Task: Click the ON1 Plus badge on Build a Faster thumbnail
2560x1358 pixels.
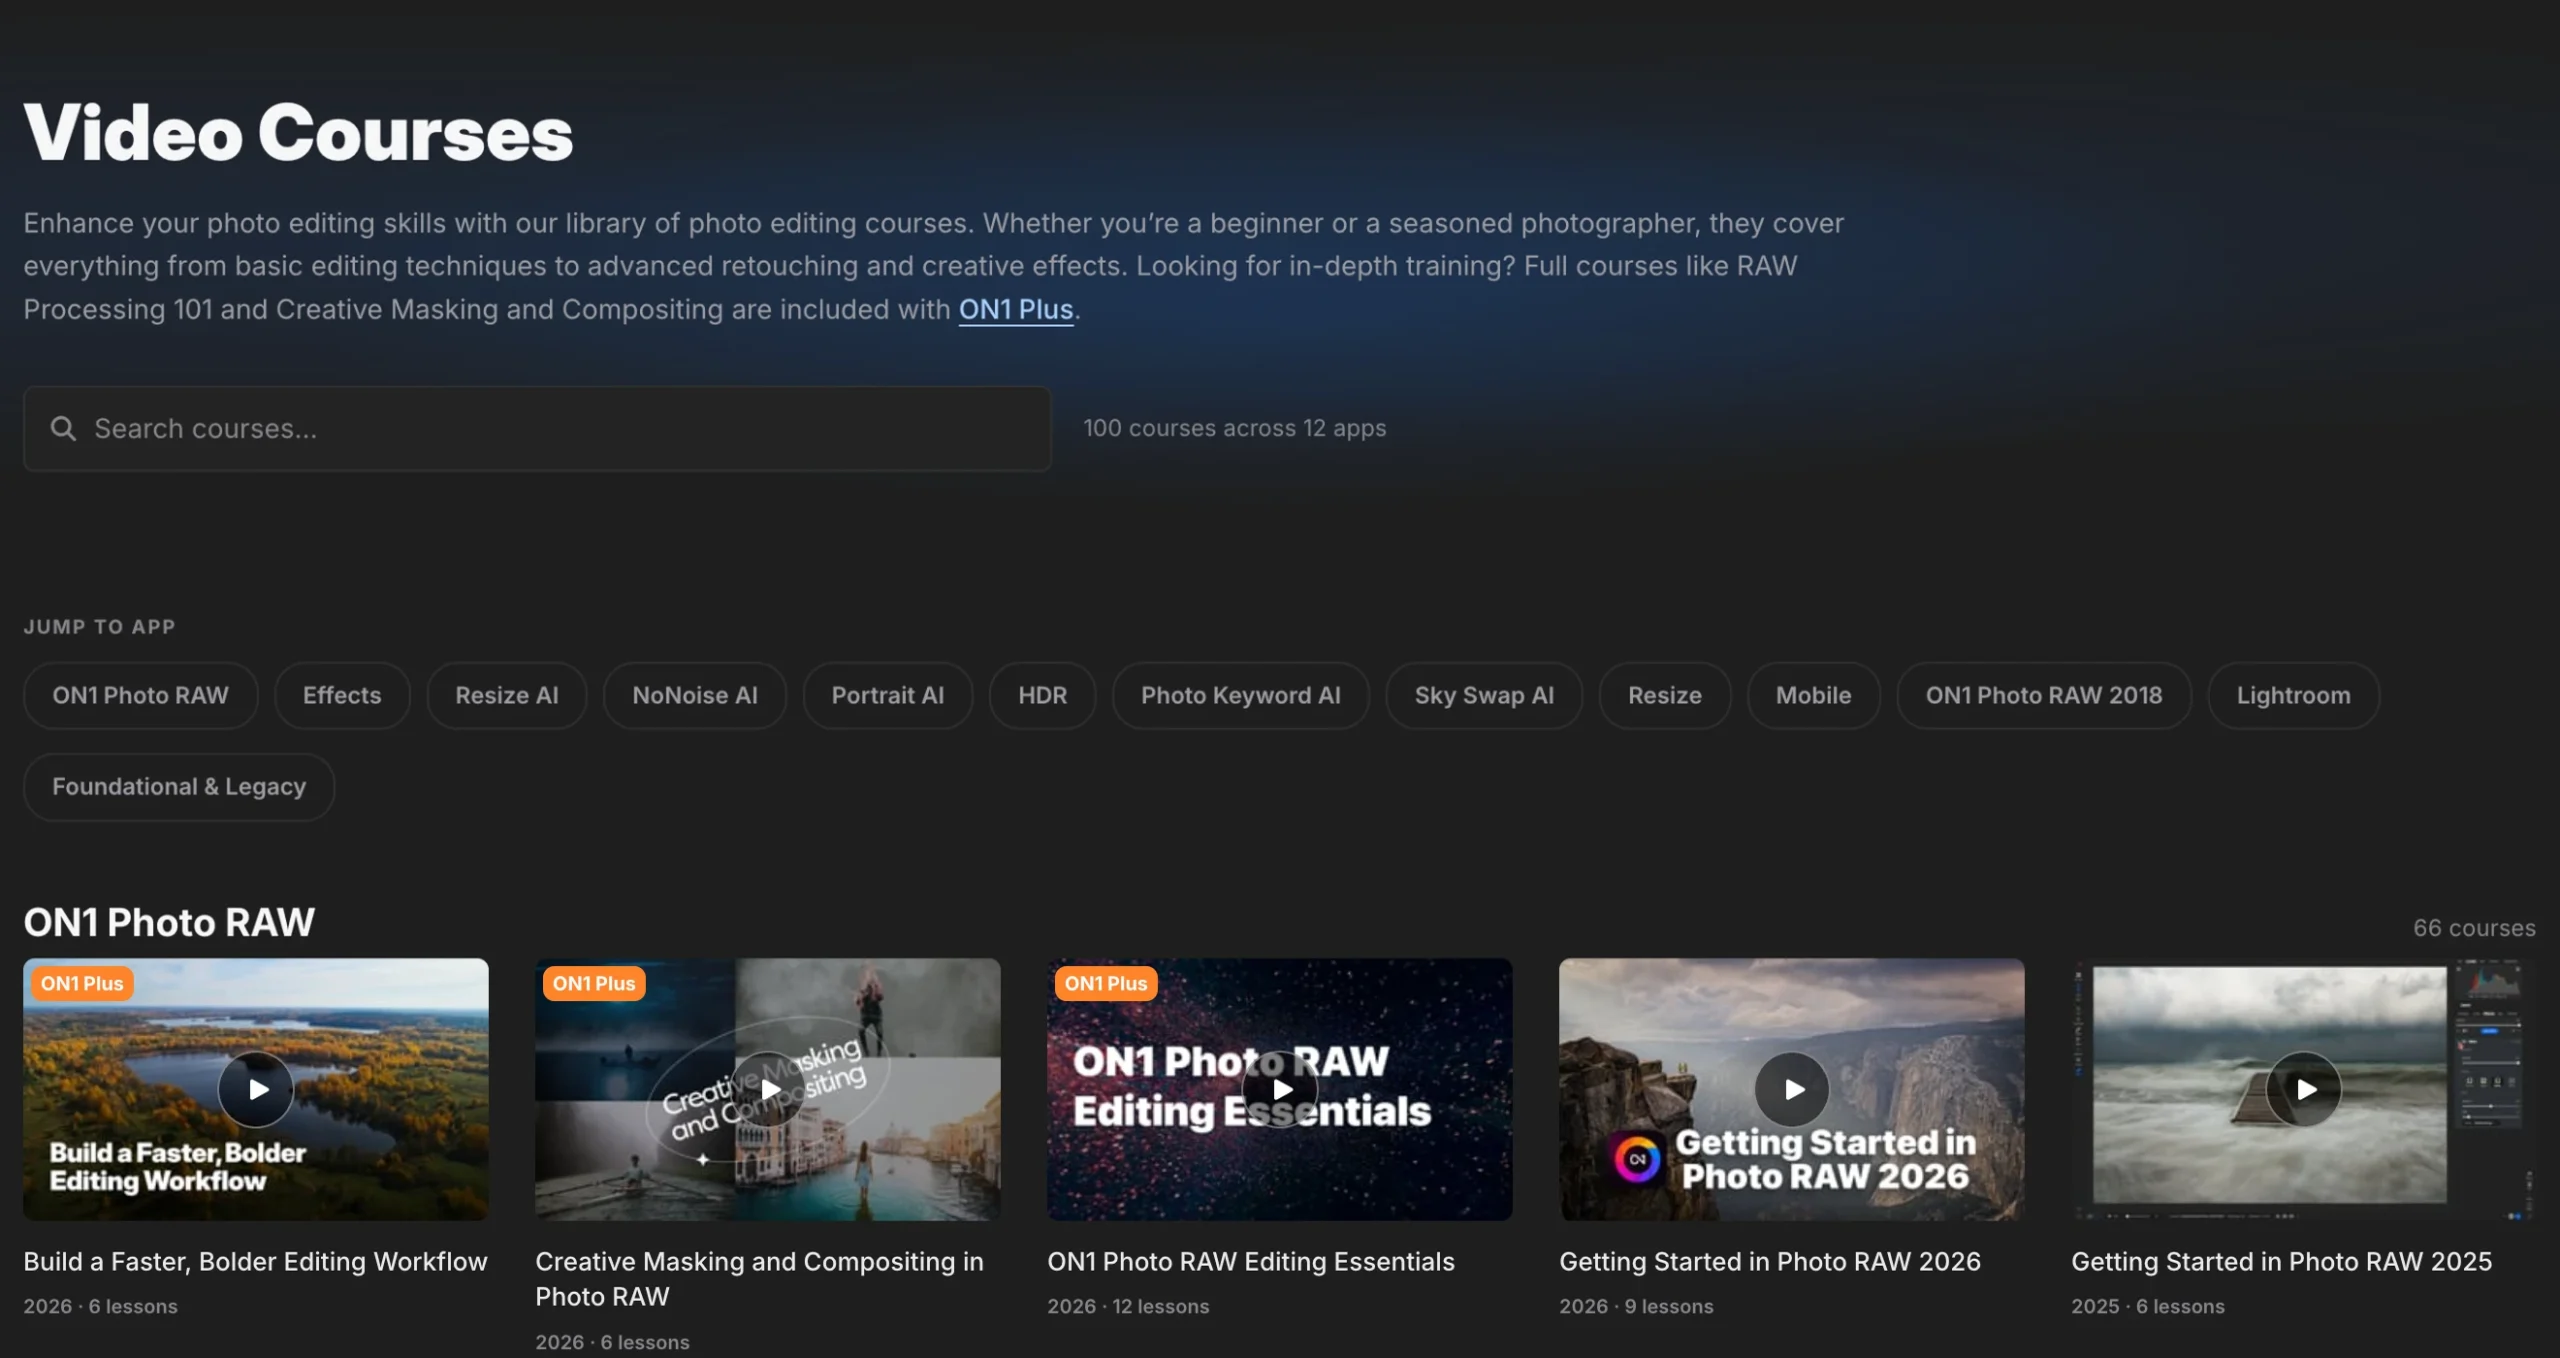Action: [x=82, y=983]
